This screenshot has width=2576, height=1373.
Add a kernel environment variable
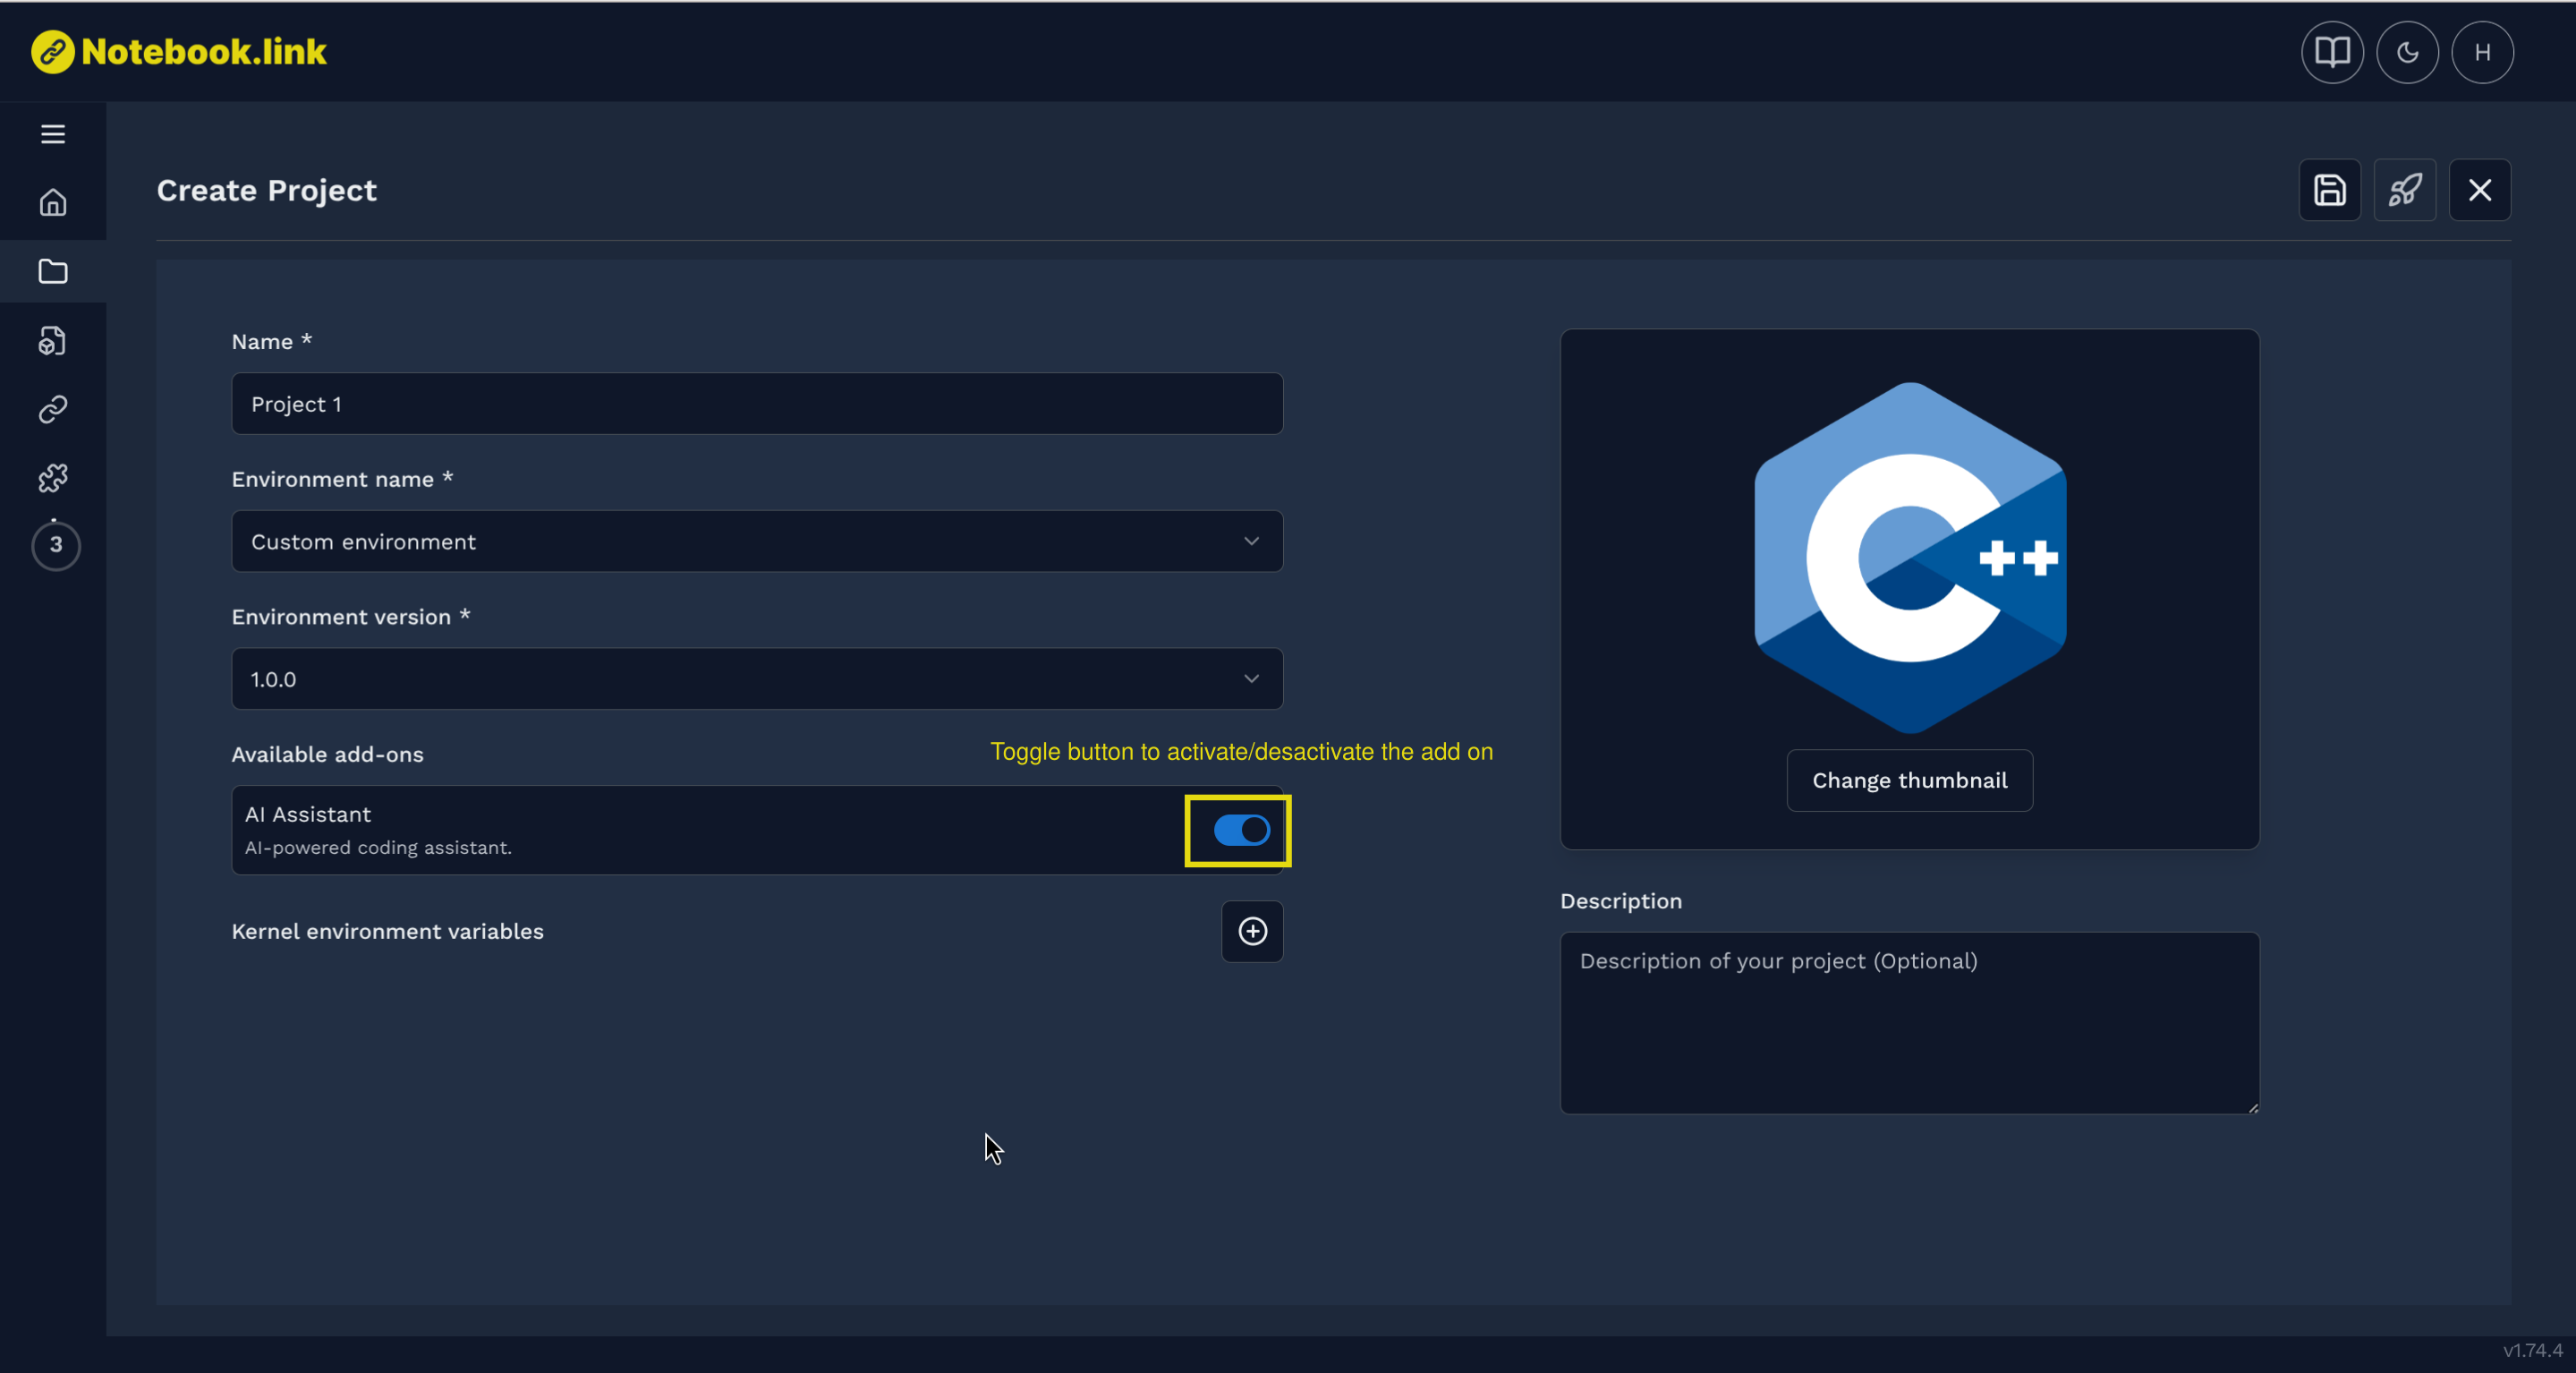click(1251, 931)
